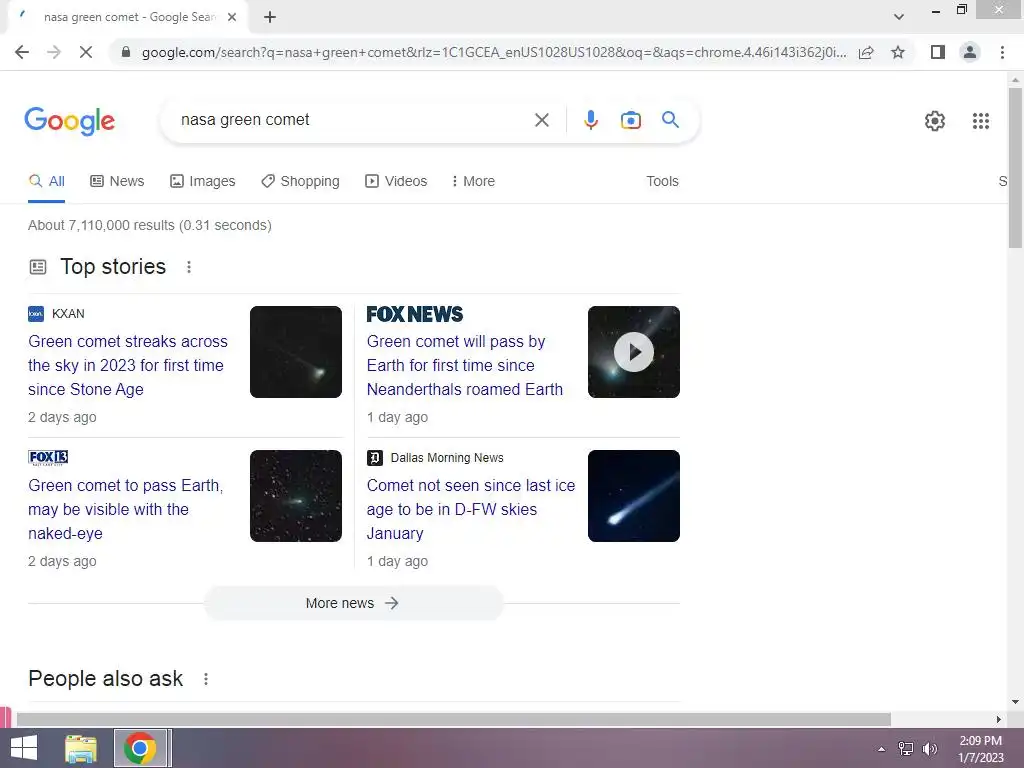
Task: Search by image with camera icon
Action: (630, 120)
